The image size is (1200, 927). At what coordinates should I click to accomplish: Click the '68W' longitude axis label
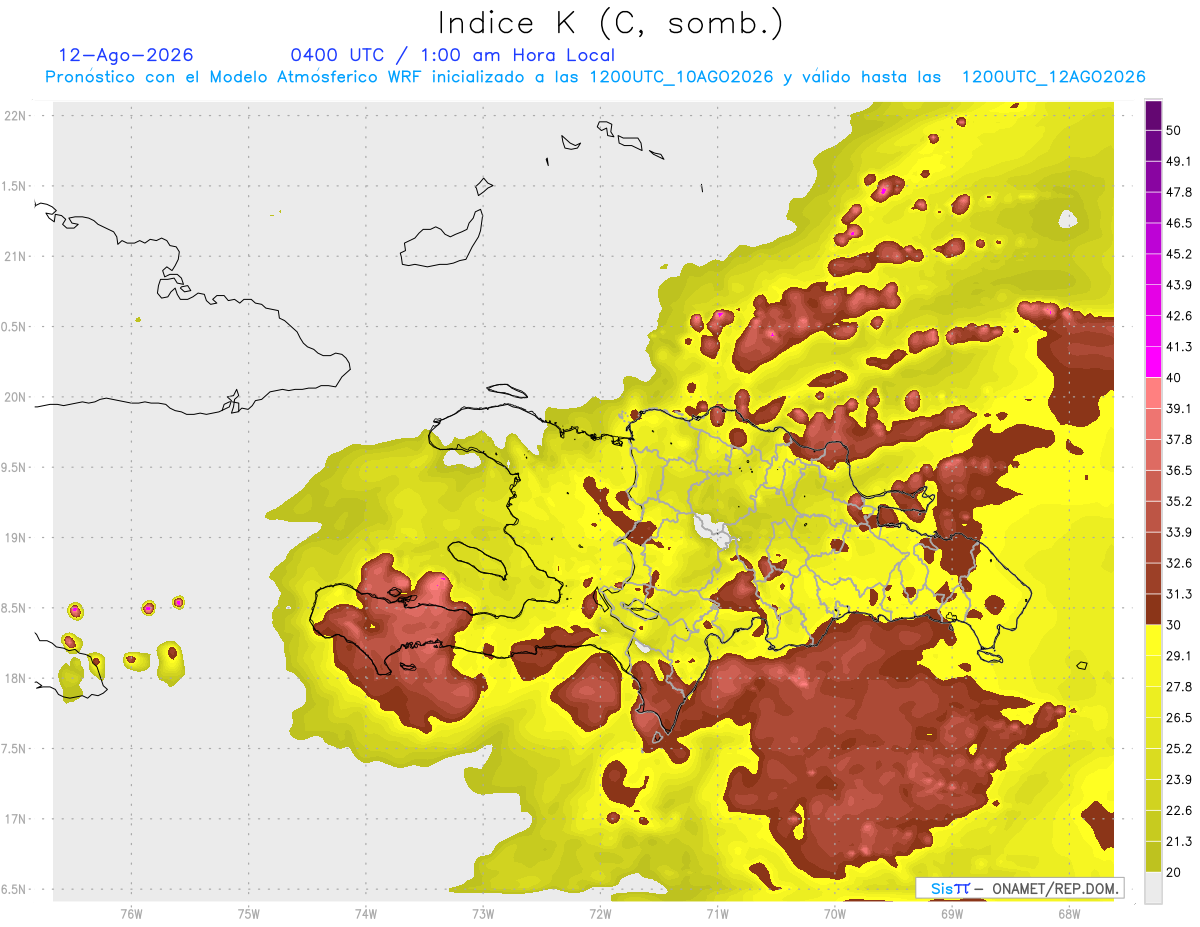pos(1069,913)
